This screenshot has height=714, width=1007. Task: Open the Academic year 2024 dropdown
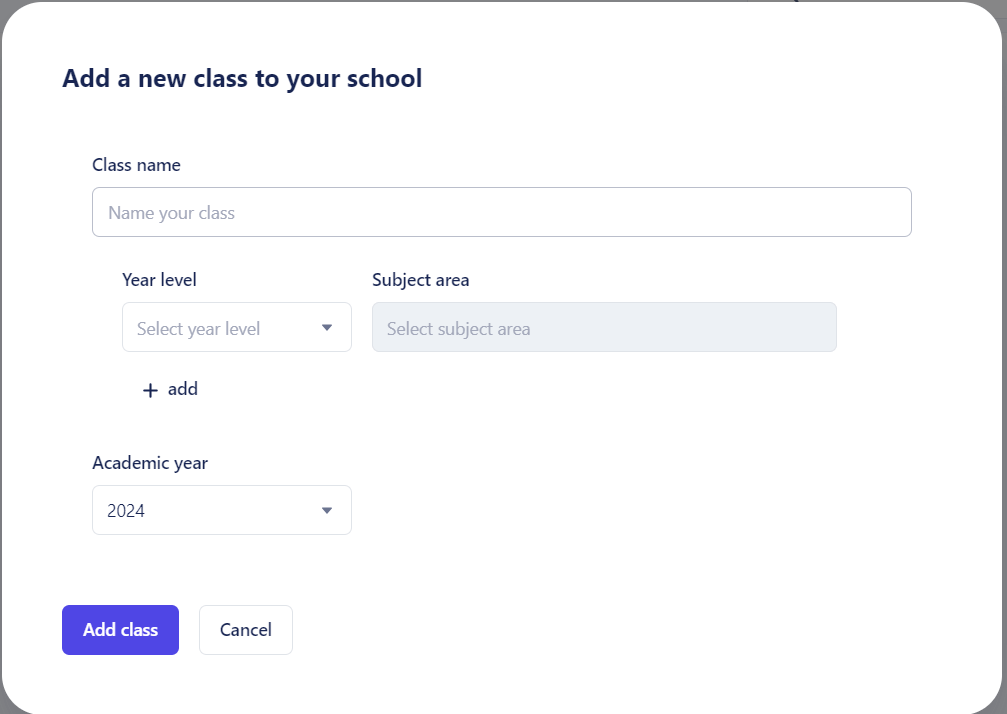tap(222, 510)
